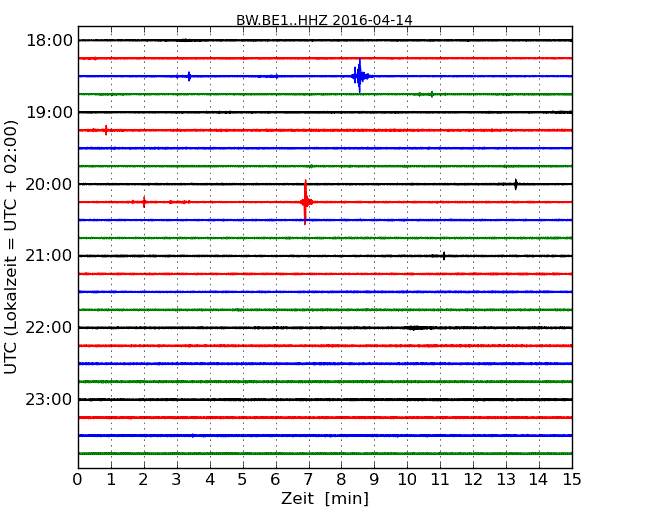Click the x-axis tick label 6
The width and height of the screenshot is (650, 520).
[x=275, y=479]
